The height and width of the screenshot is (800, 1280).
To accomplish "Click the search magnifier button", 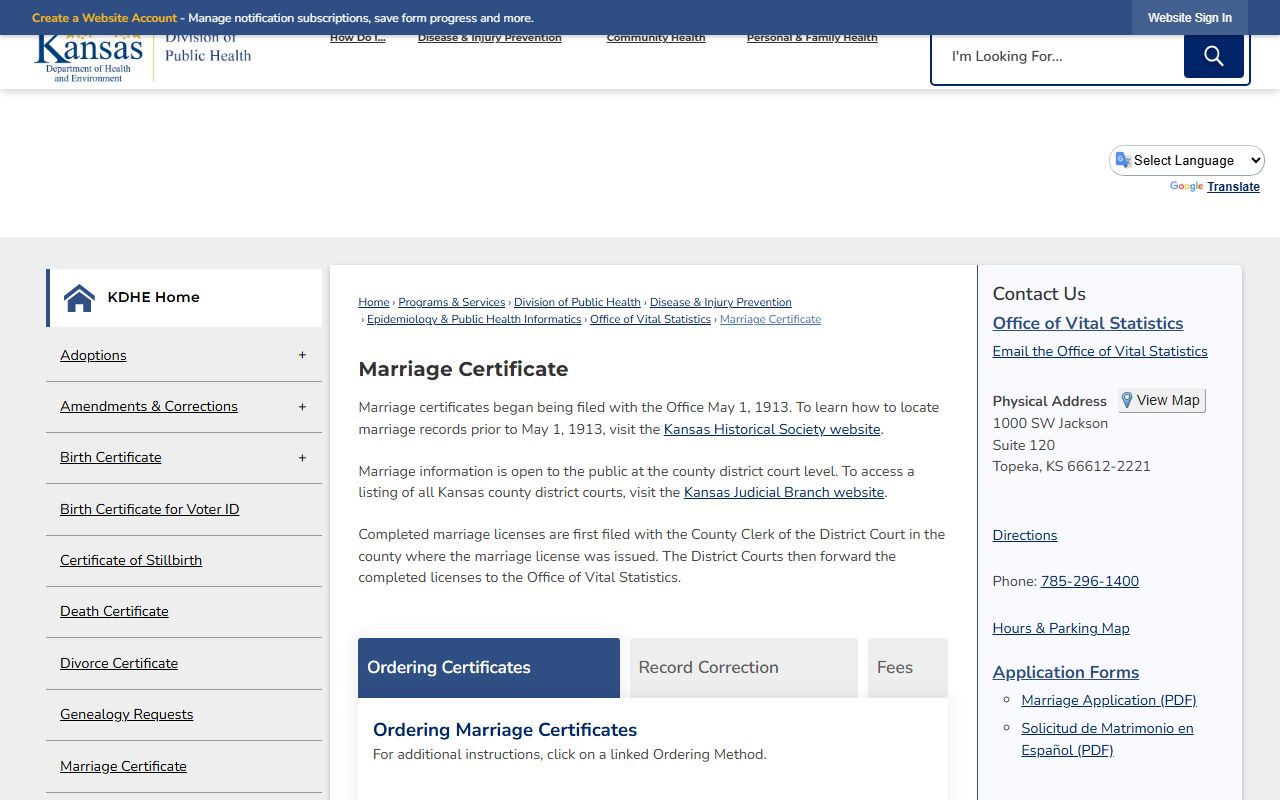I will 1213,56.
